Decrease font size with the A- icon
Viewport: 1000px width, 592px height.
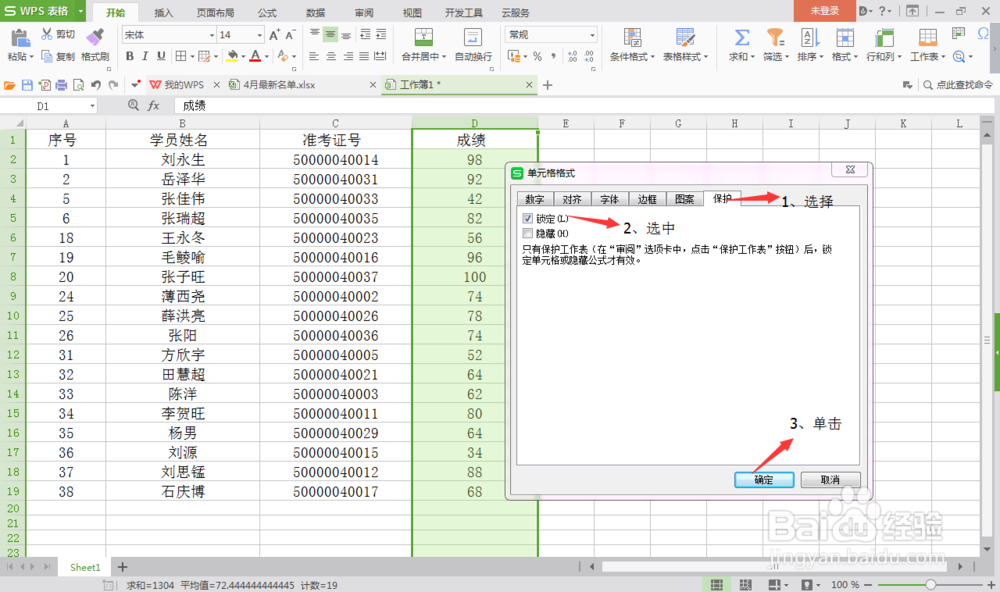(290, 35)
